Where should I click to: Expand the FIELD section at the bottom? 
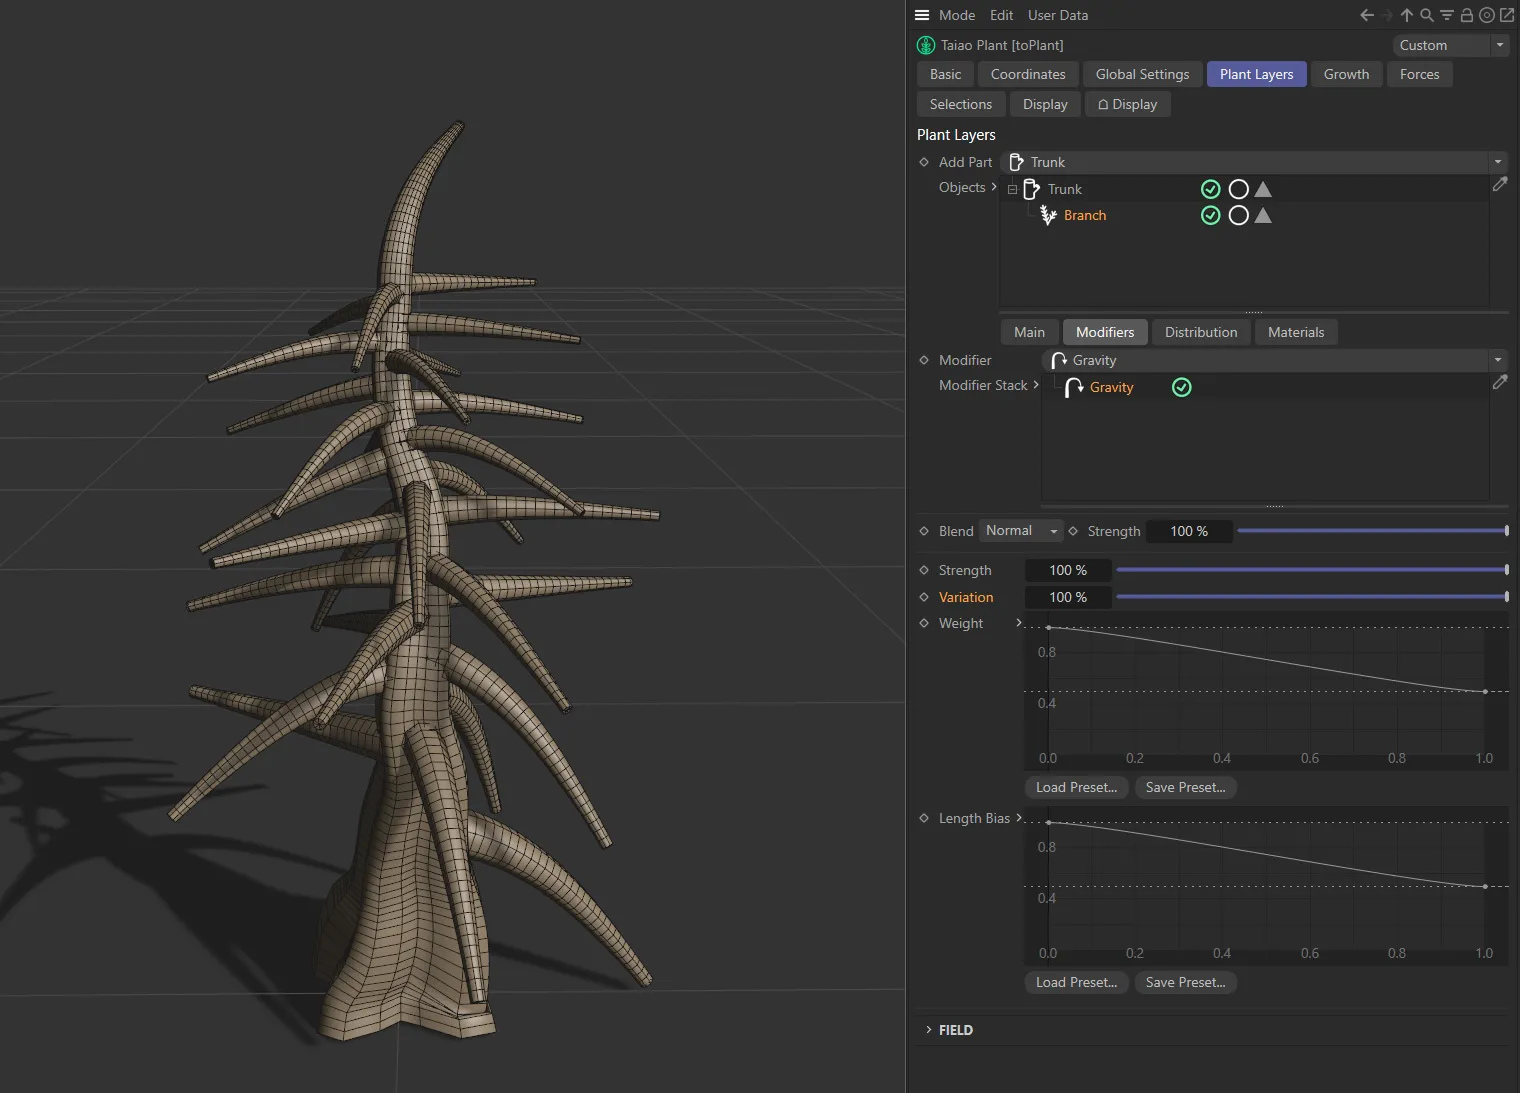pyautogui.click(x=928, y=1030)
